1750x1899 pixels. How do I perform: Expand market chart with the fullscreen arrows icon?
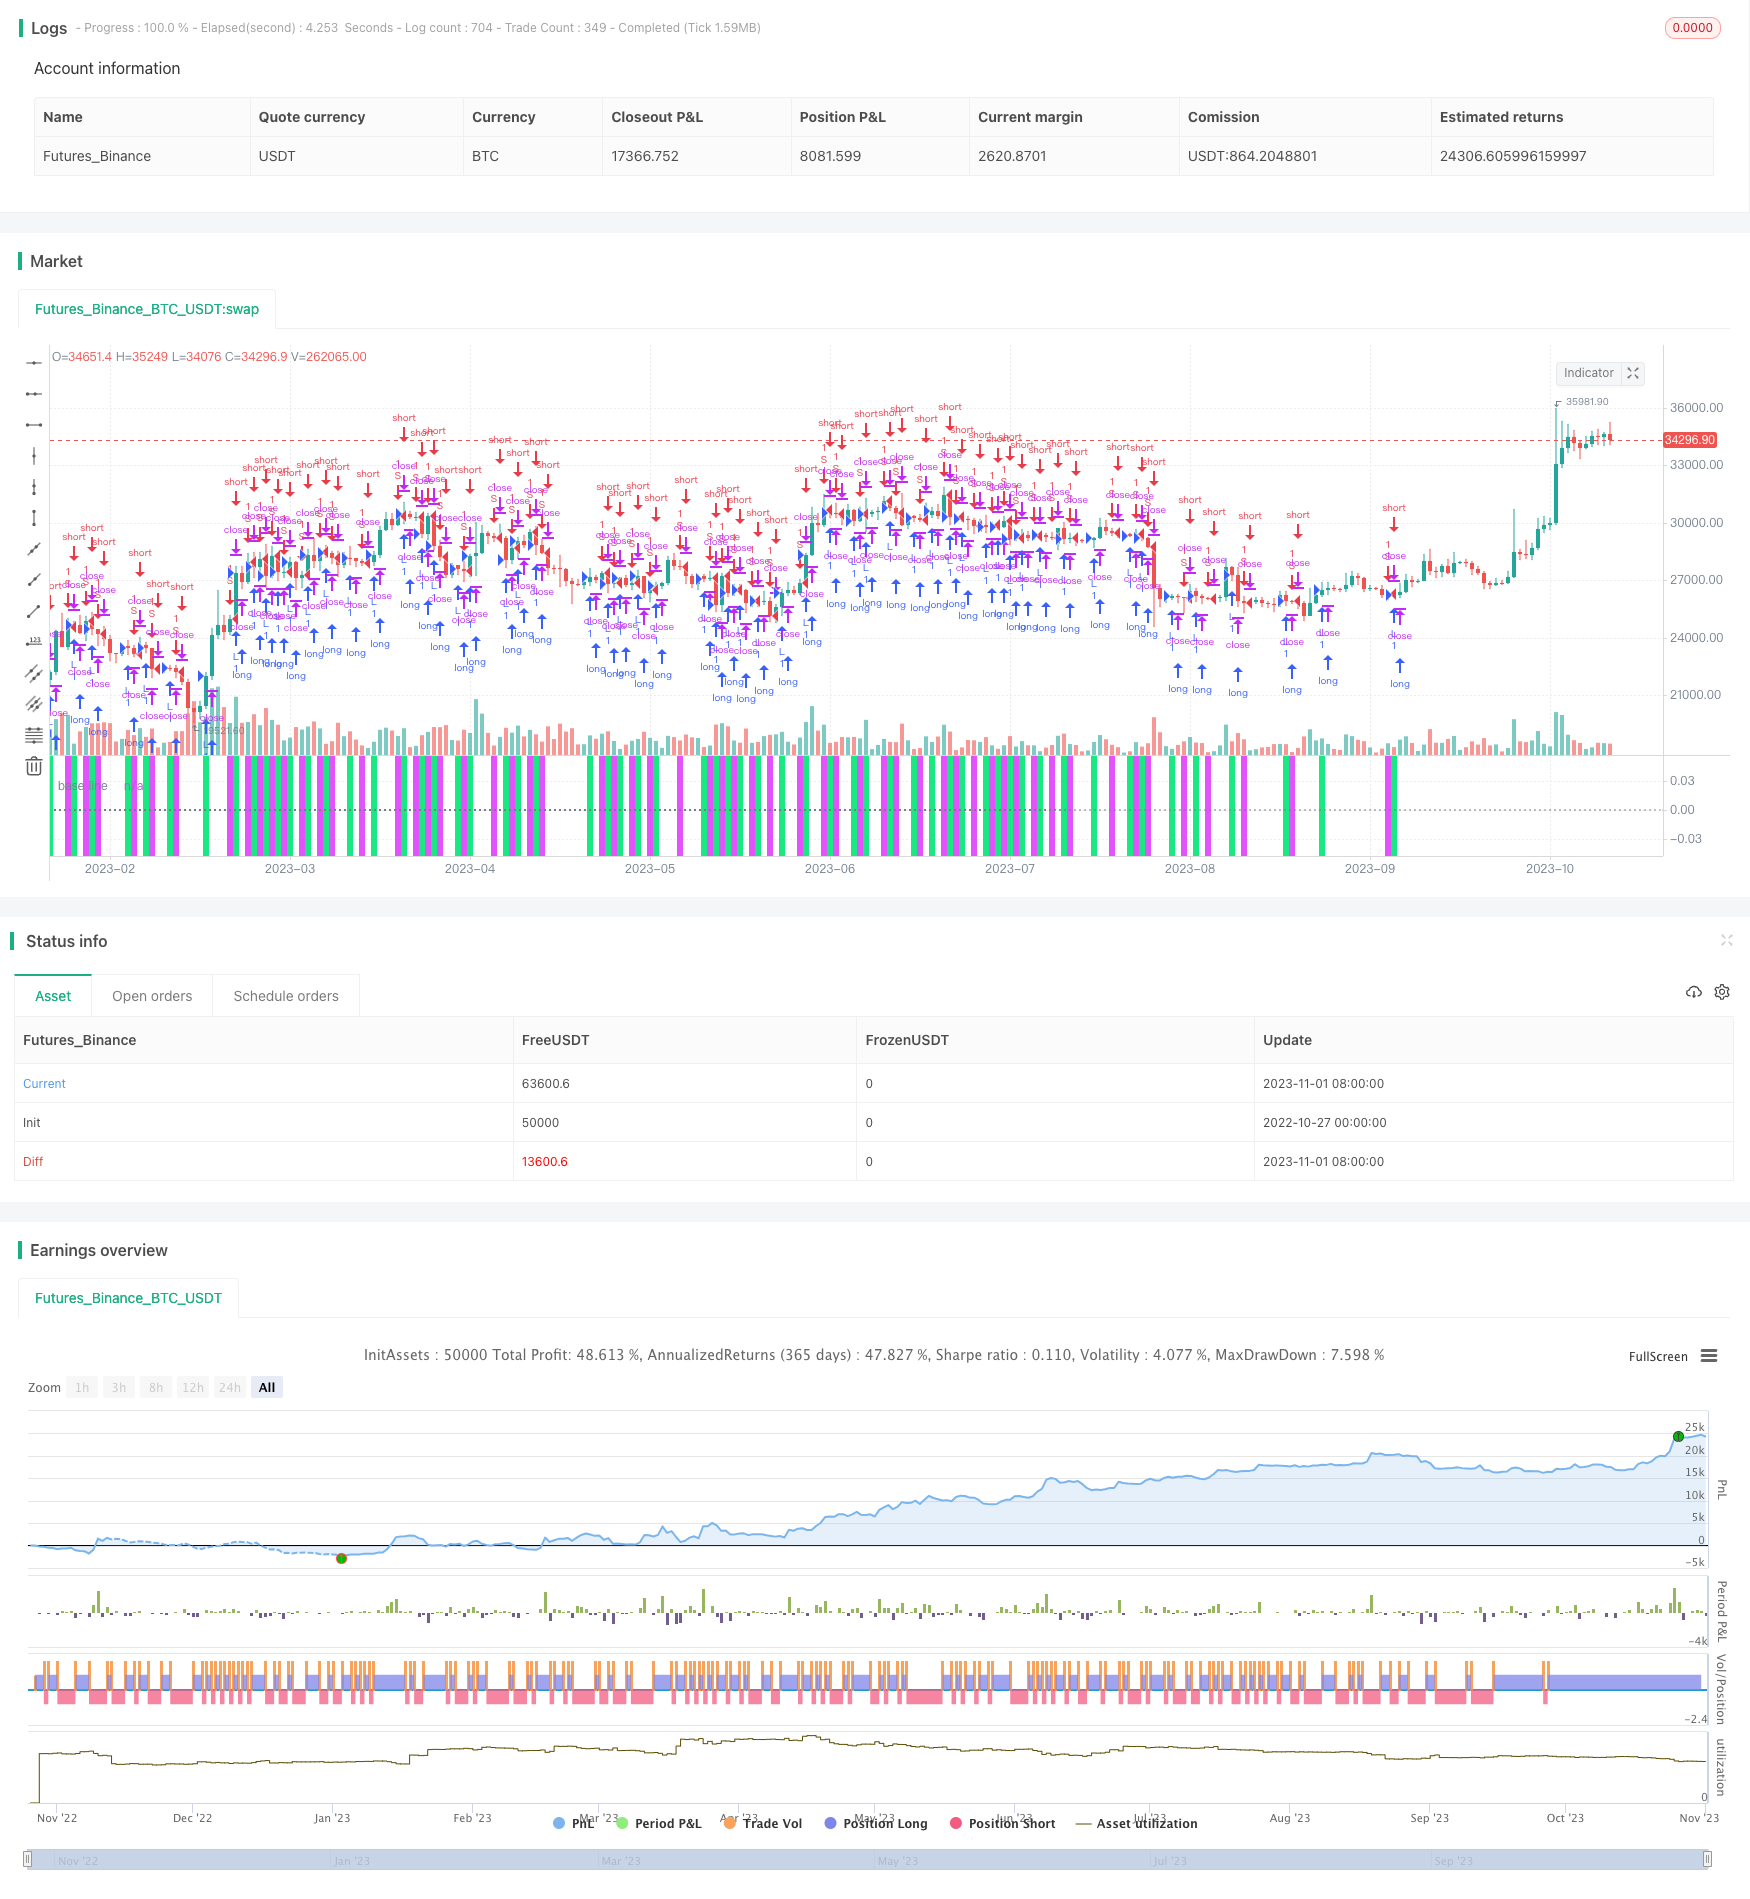1633,373
